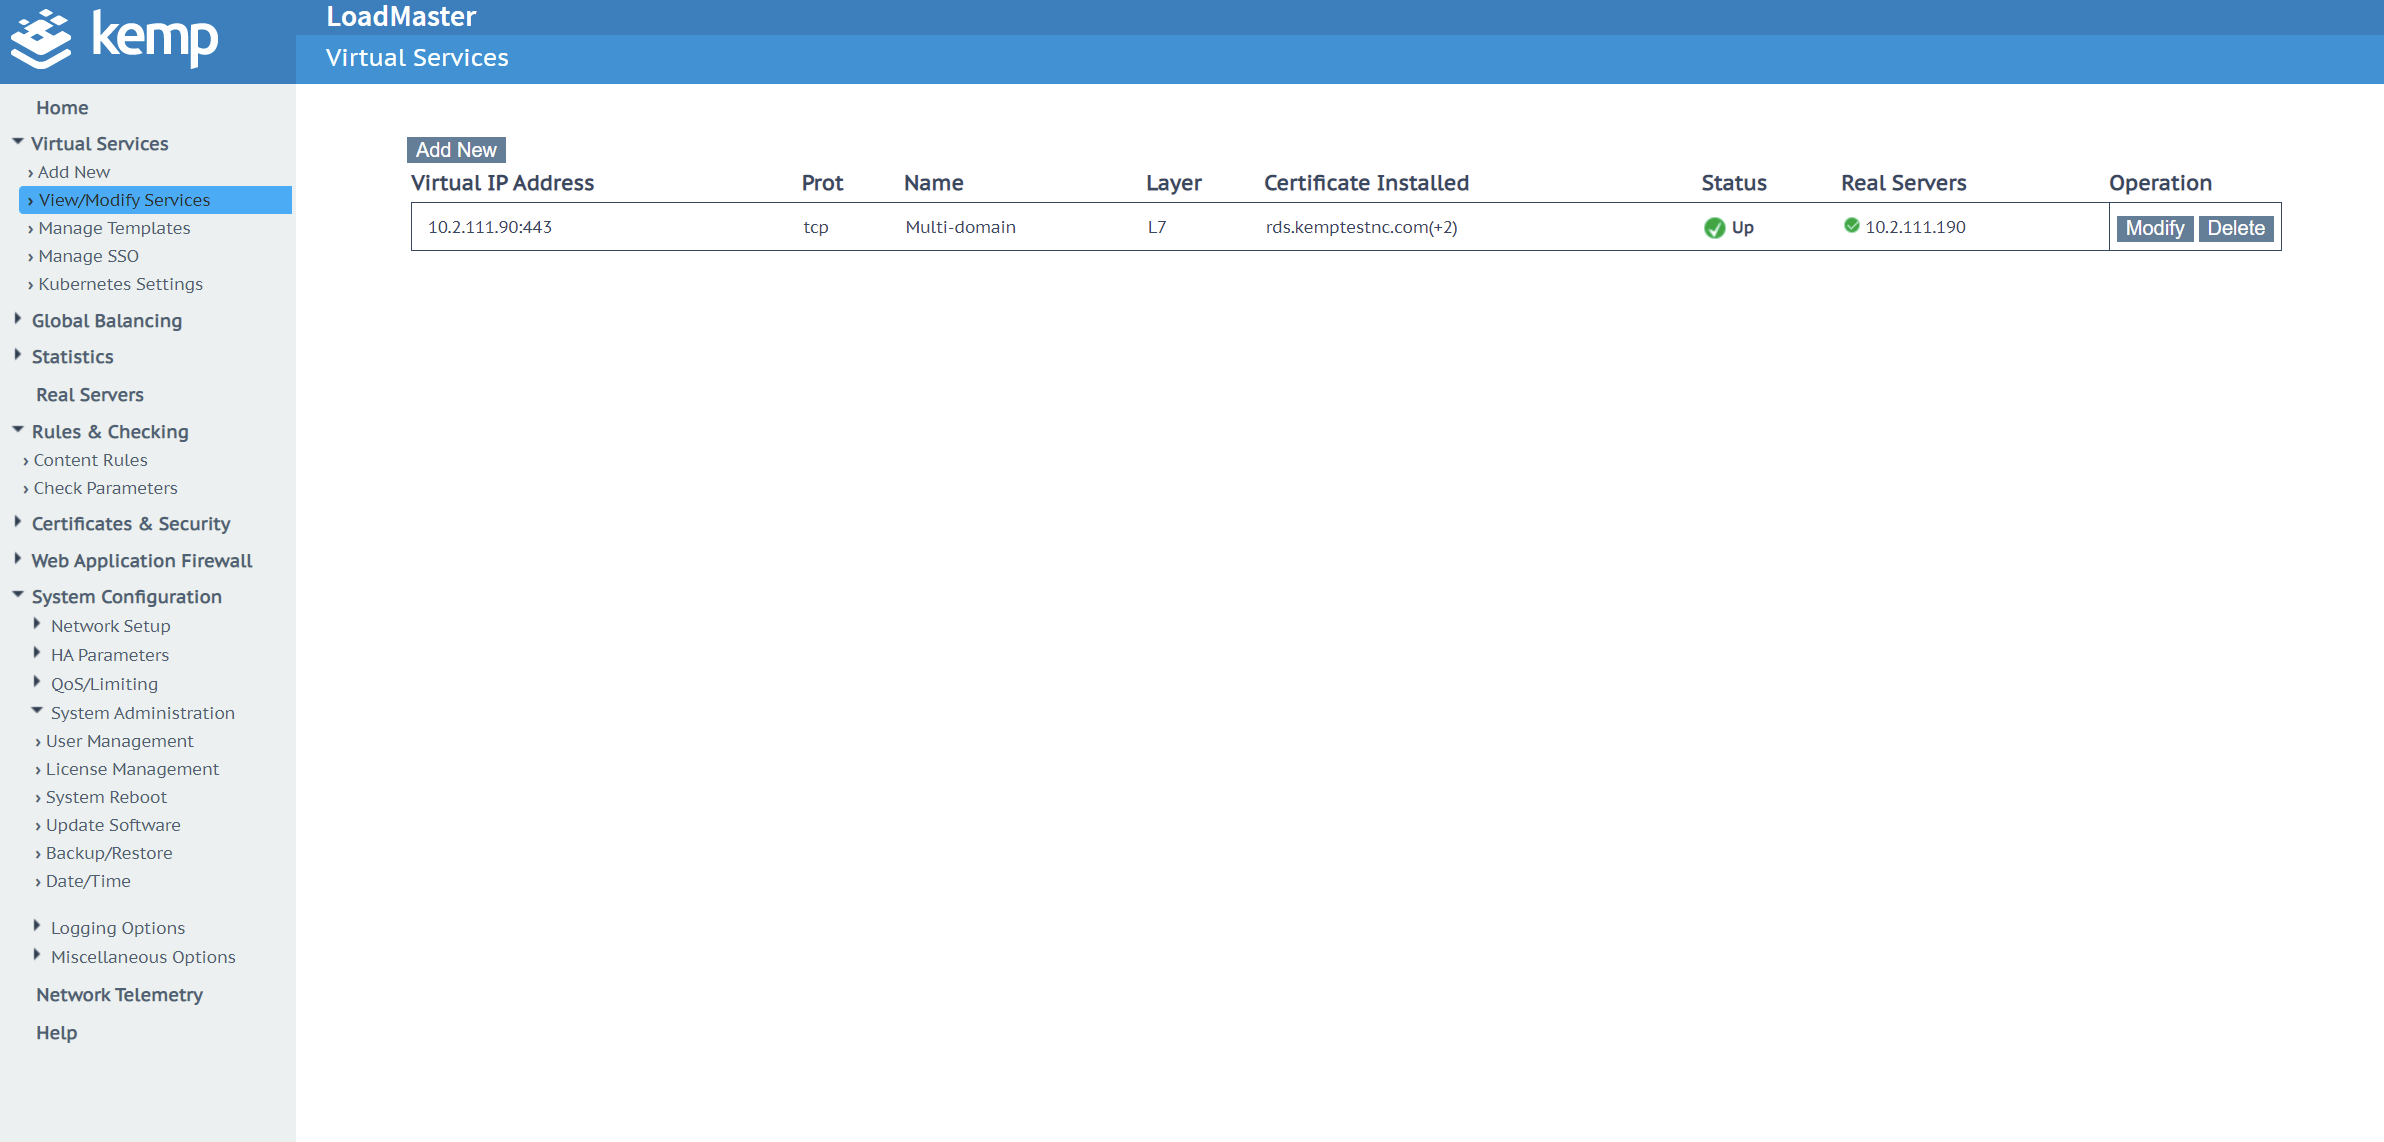This screenshot has height=1142, width=2384.
Task: Open Update Software
Action: click(x=113, y=825)
